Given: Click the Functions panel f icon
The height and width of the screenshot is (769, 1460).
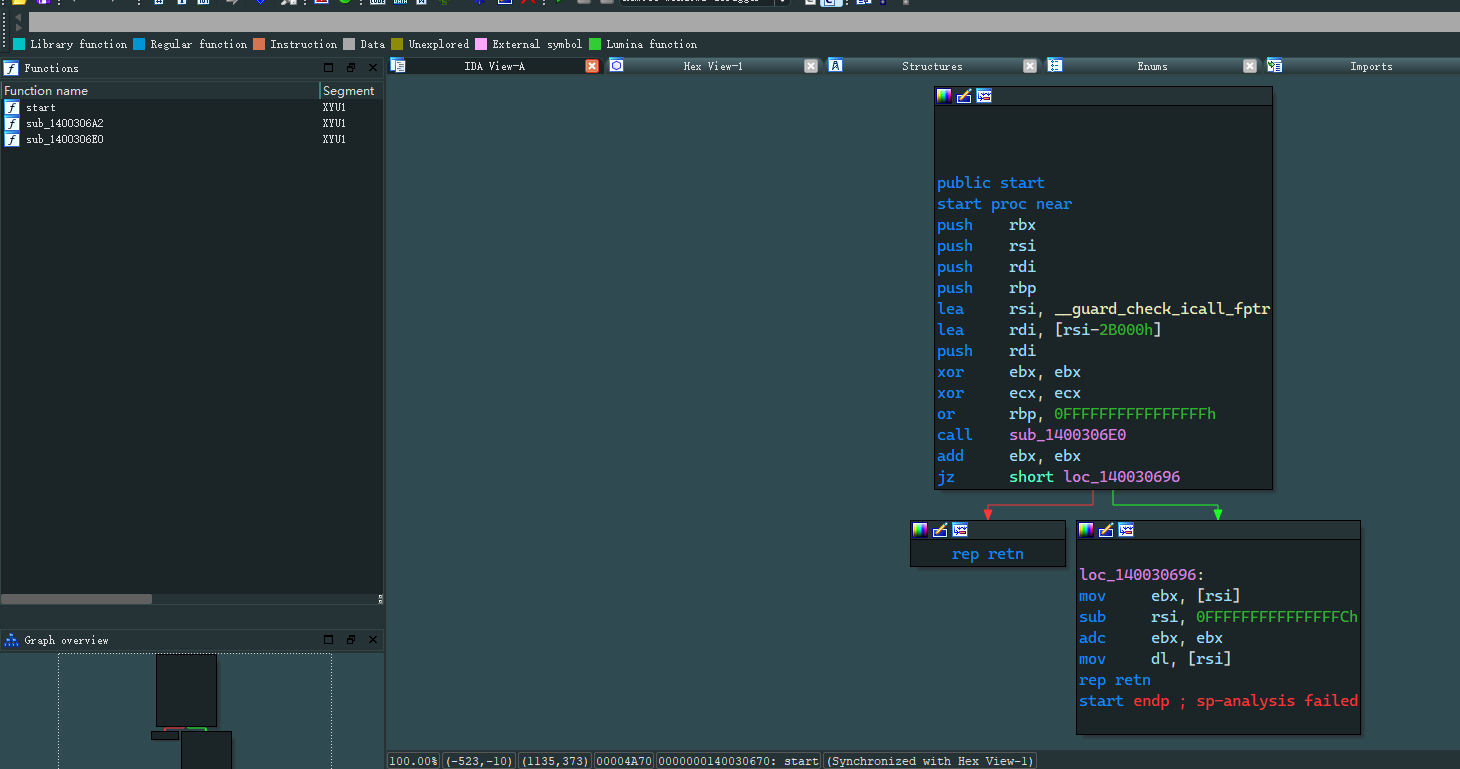Looking at the screenshot, I should click(11, 68).
